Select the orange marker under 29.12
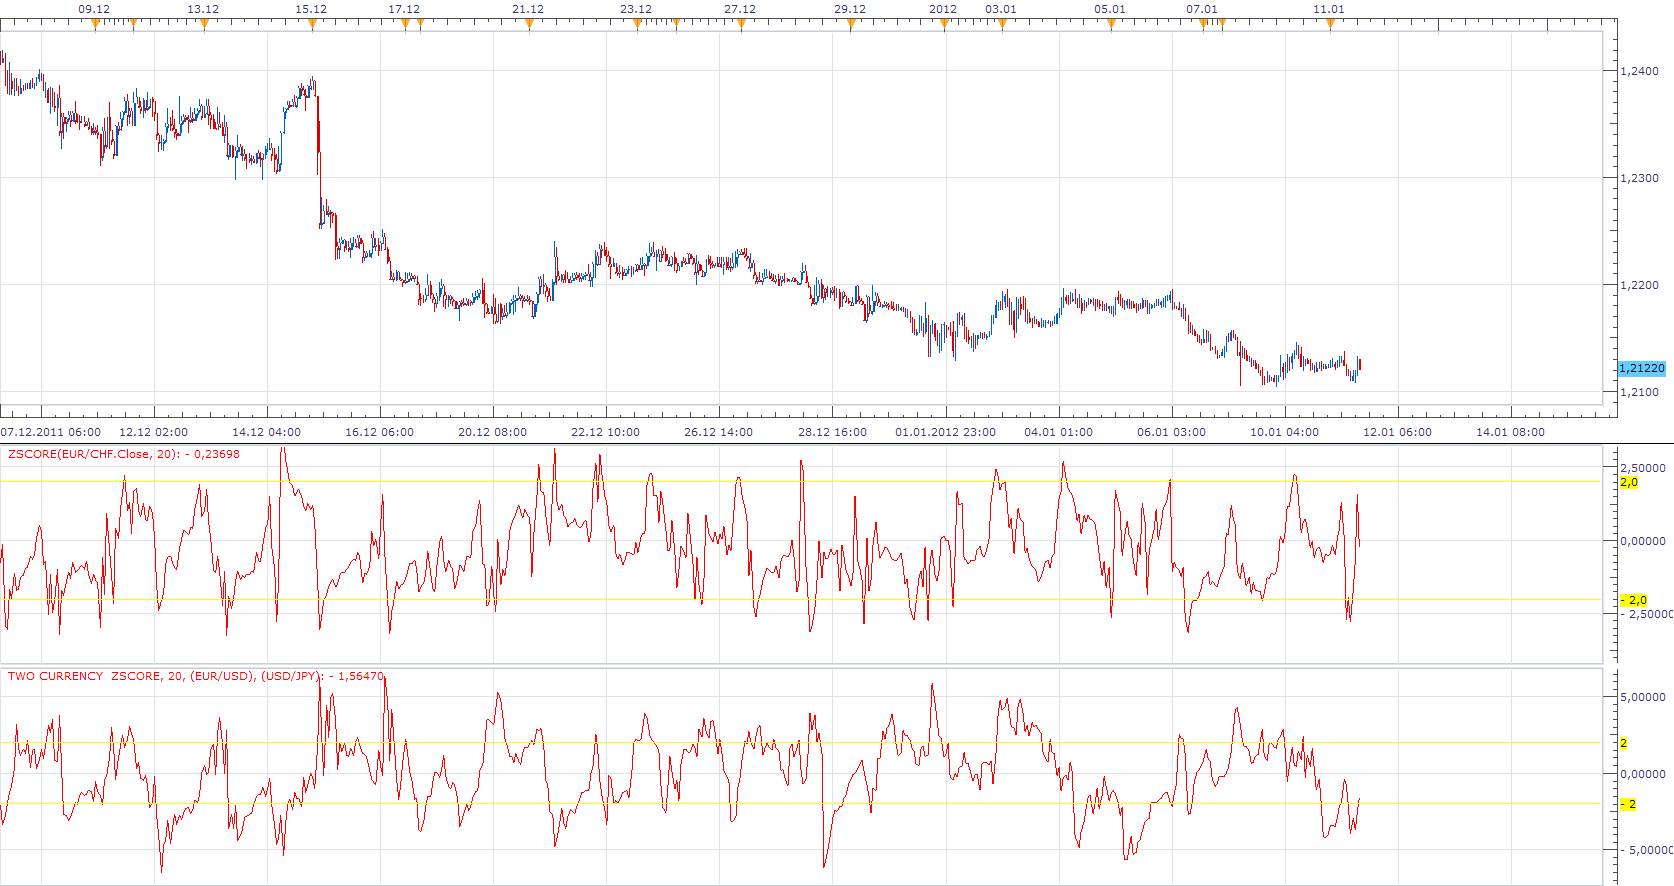Screen dimensions: 1674x886 [851, 24]
